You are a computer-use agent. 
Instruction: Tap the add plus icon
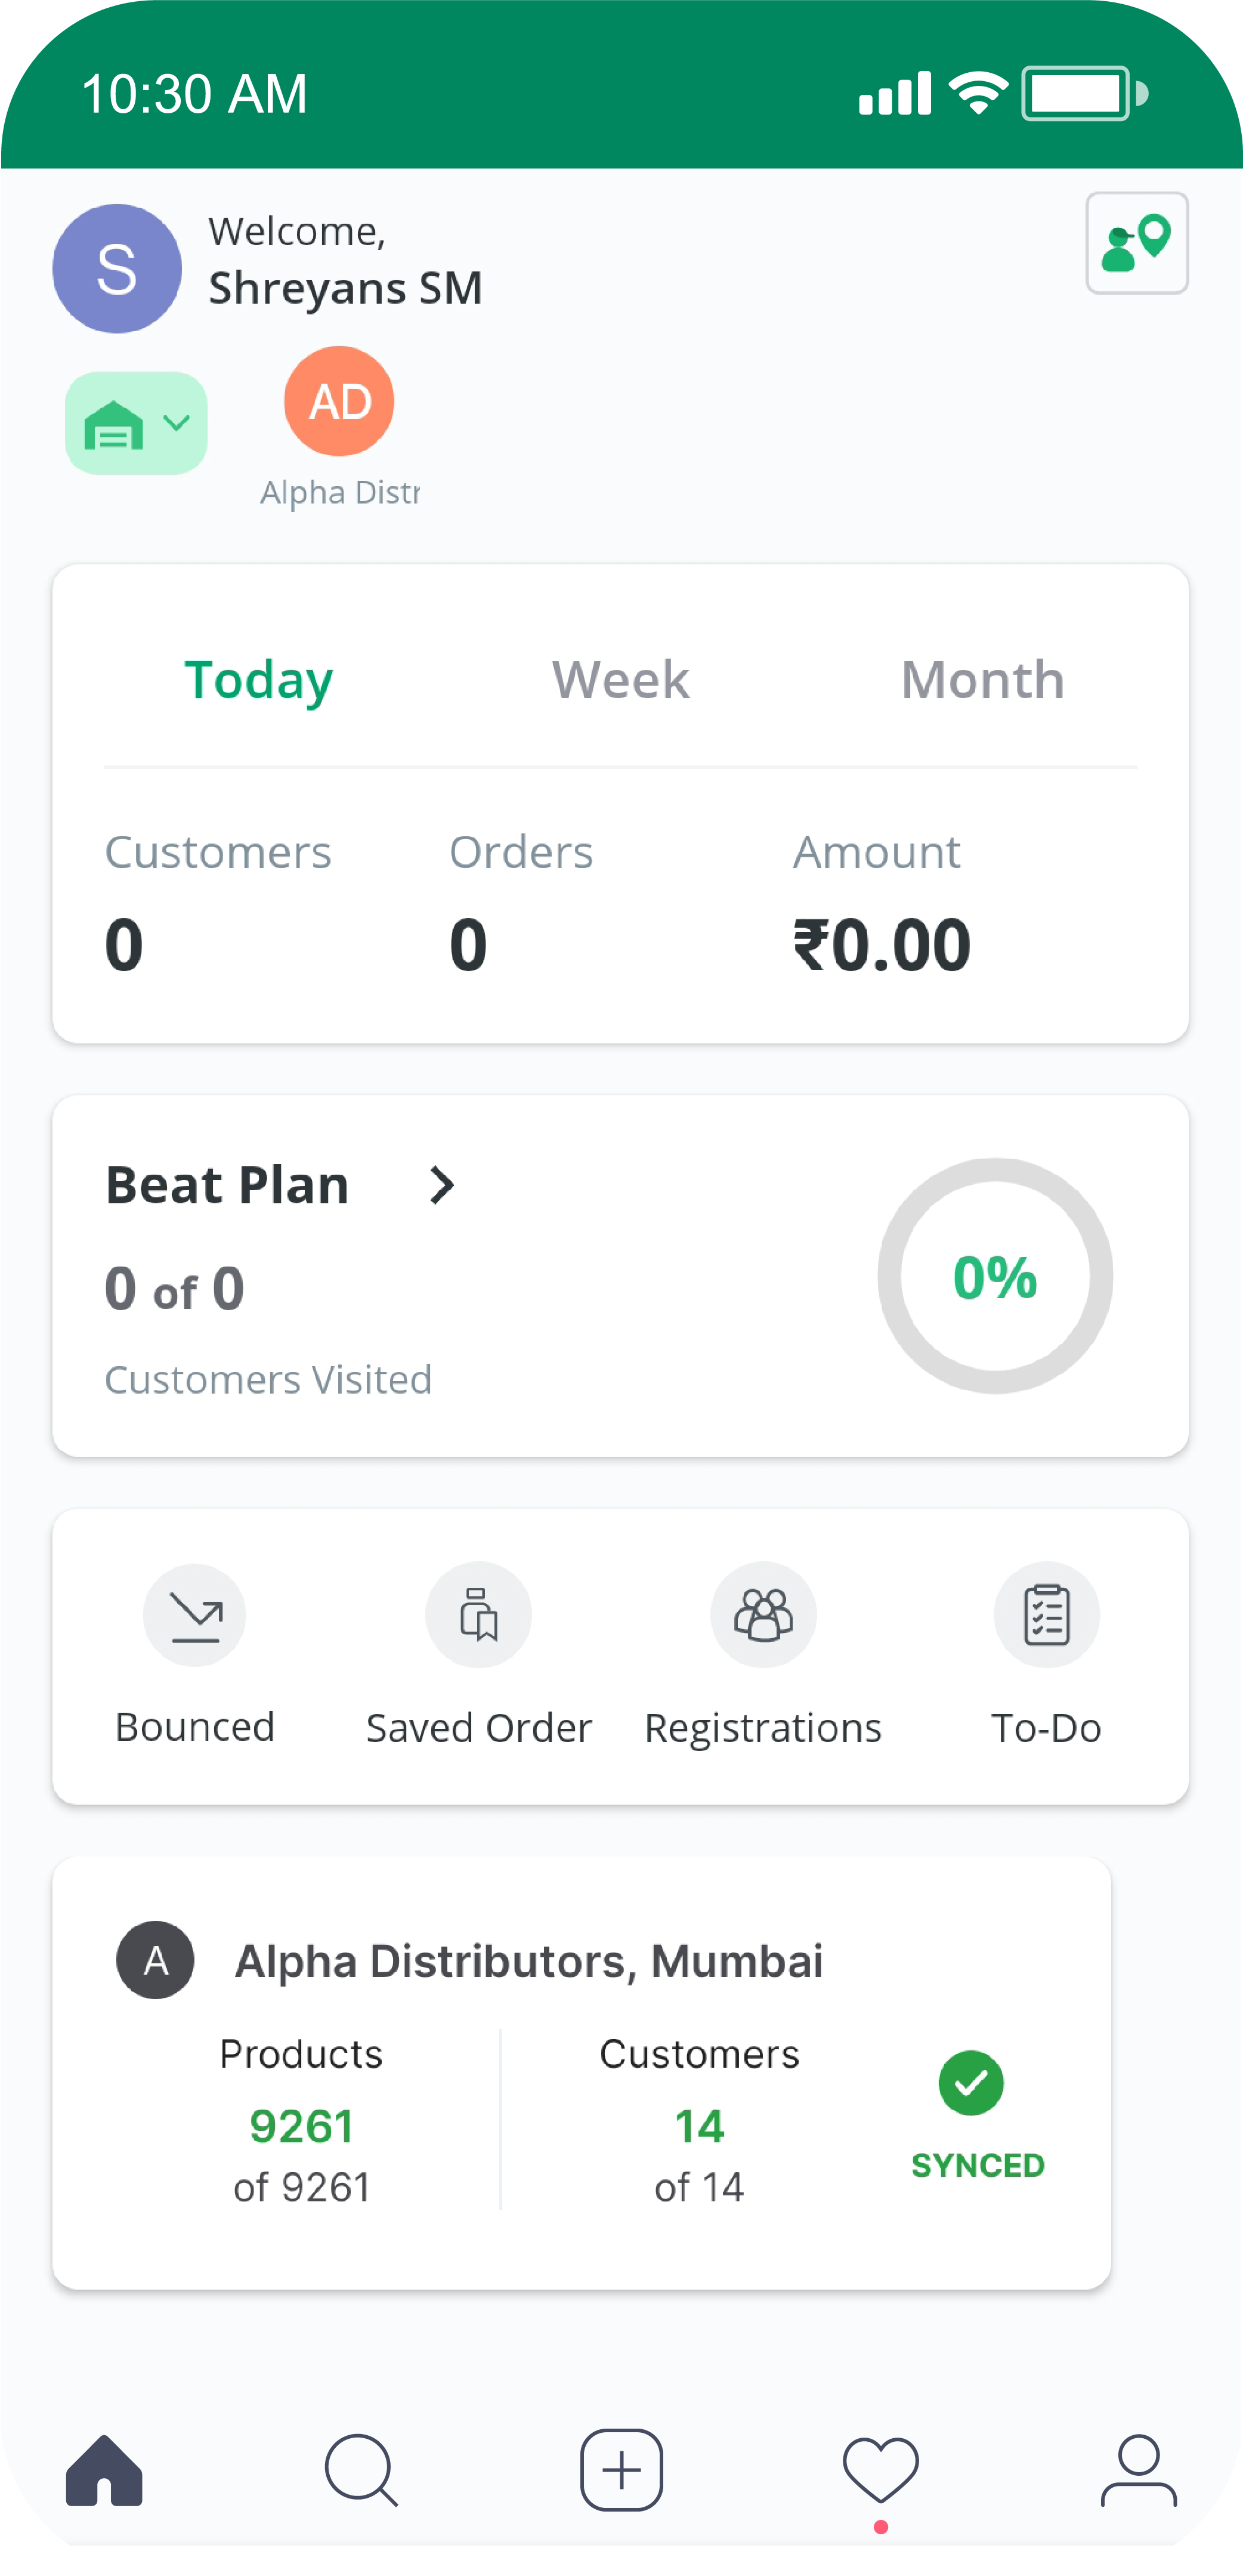(x=621, y=2470)
